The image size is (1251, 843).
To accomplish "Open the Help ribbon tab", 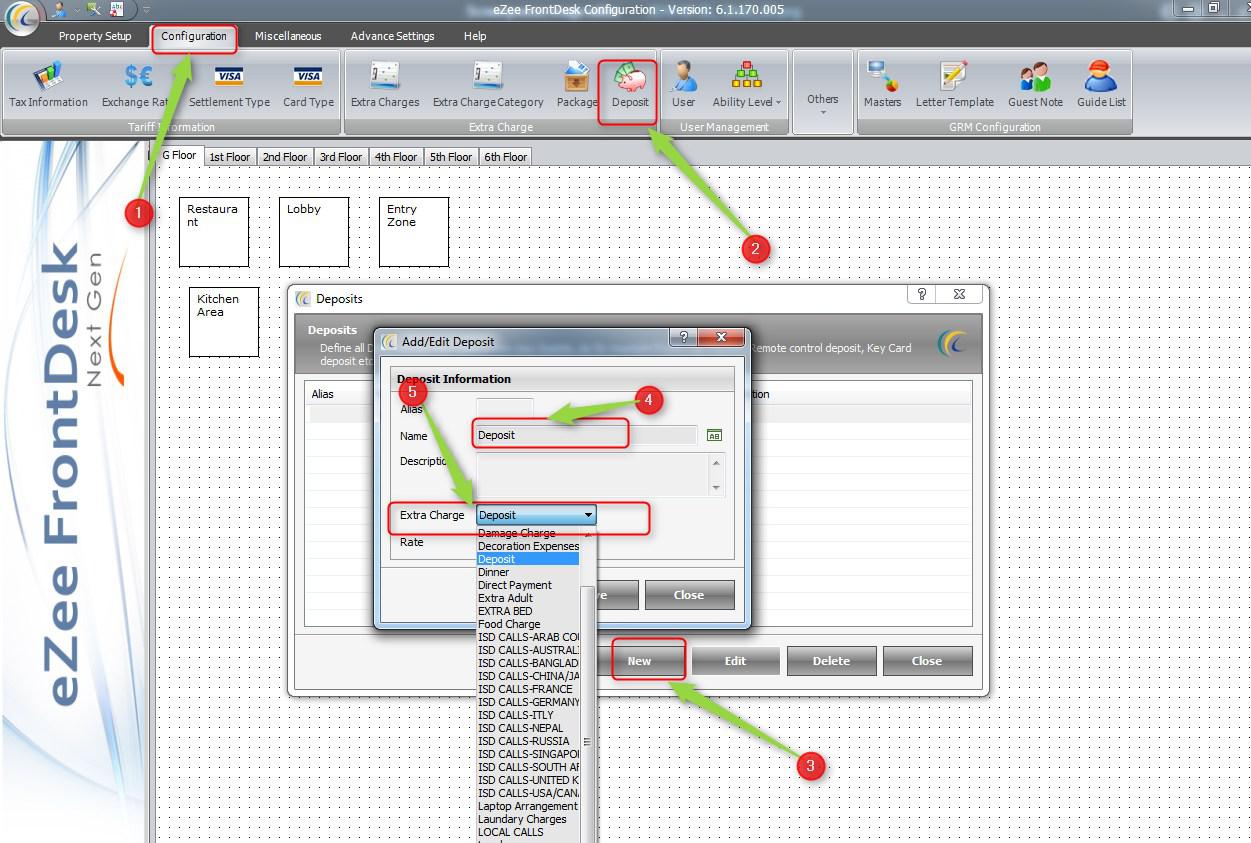I will pos(475,36).
